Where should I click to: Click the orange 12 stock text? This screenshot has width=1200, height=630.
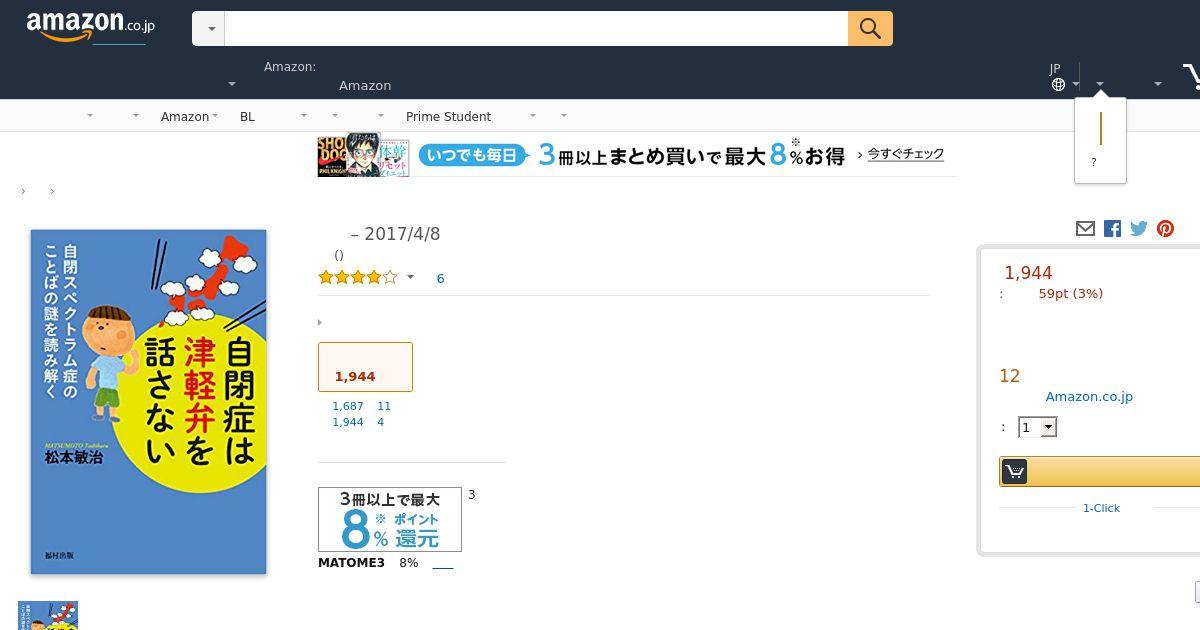pyautogui.click(x=1009, y=376)
